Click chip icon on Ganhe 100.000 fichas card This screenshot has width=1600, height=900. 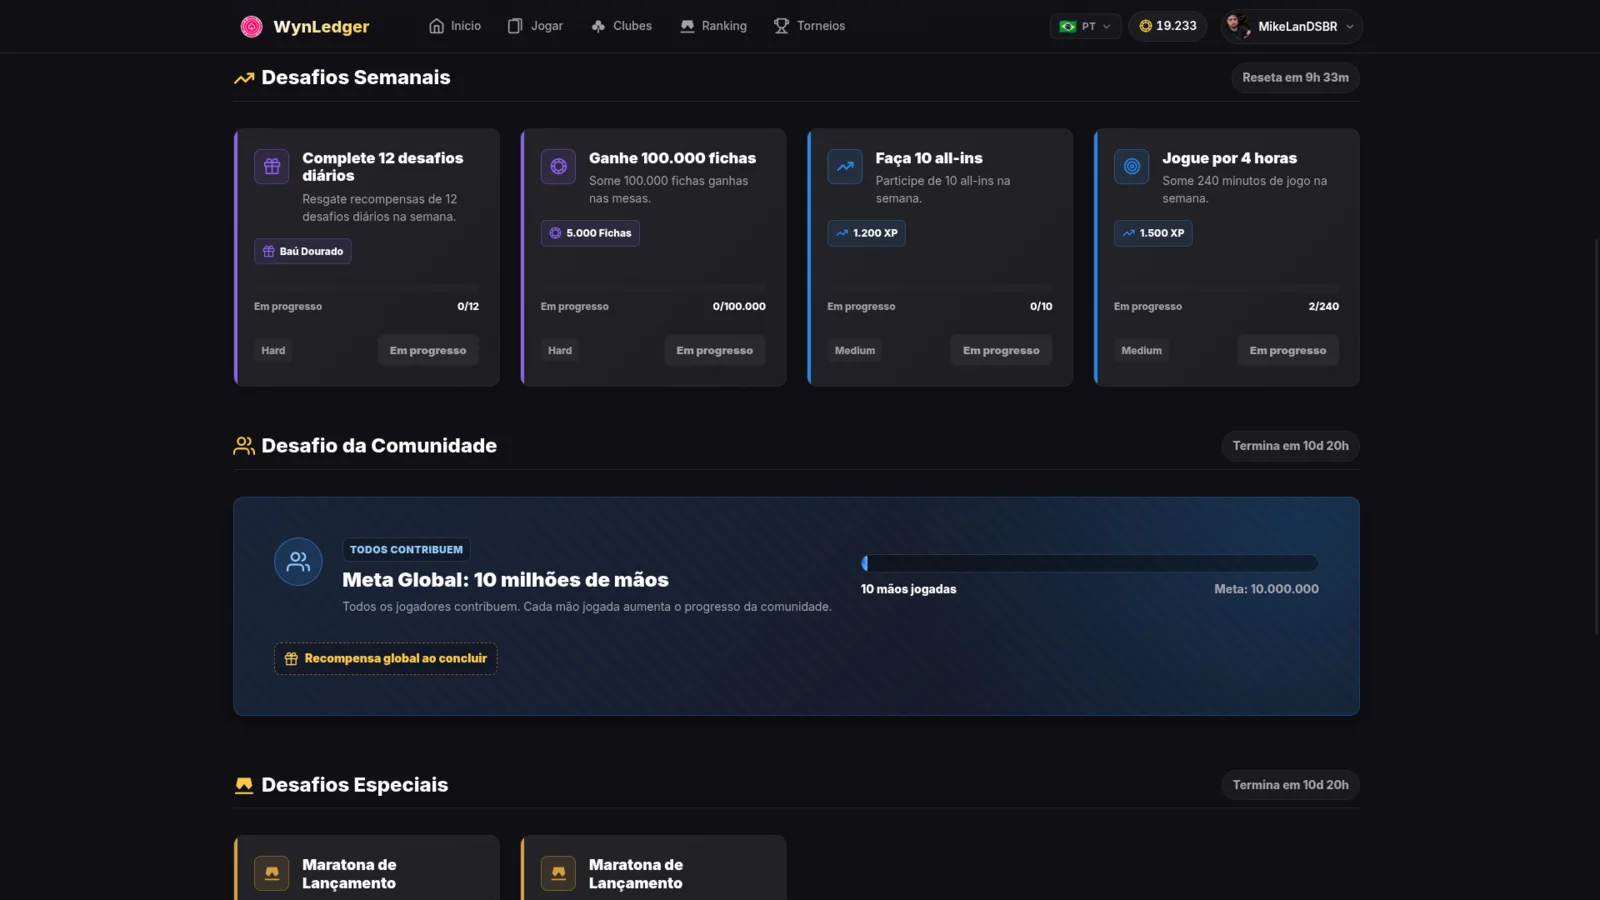558,166
